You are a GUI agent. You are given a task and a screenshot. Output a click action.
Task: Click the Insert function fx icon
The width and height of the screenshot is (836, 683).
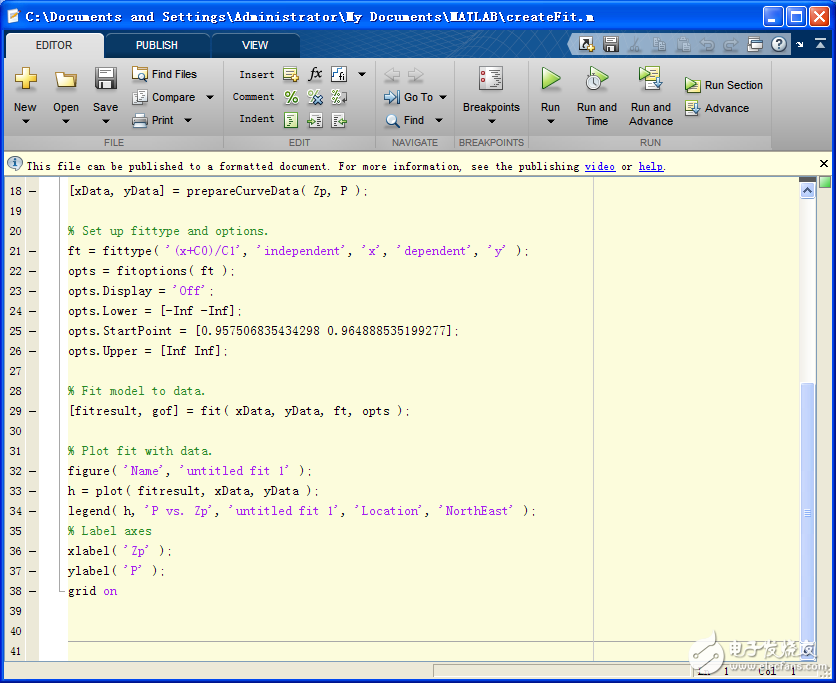pos(315,74)
